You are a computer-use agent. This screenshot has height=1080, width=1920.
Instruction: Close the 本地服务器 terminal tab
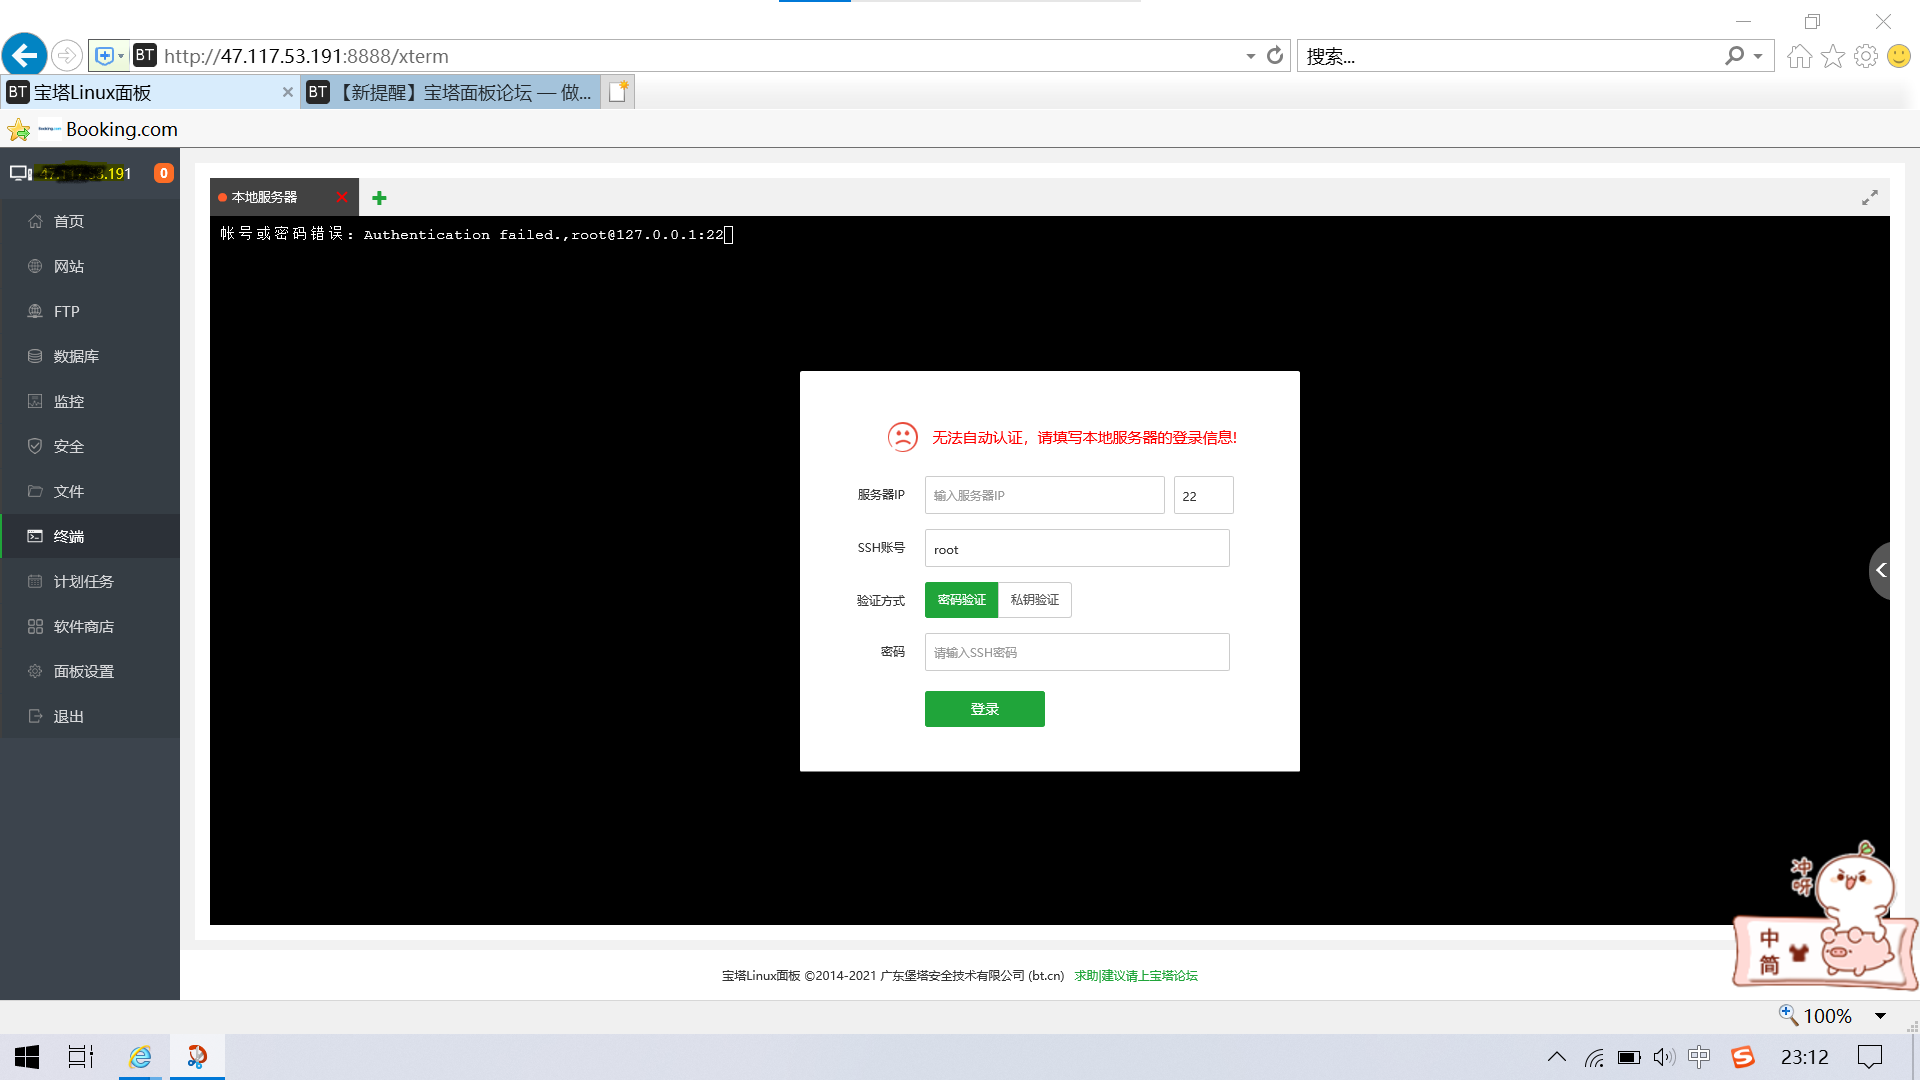pos(342,197)
